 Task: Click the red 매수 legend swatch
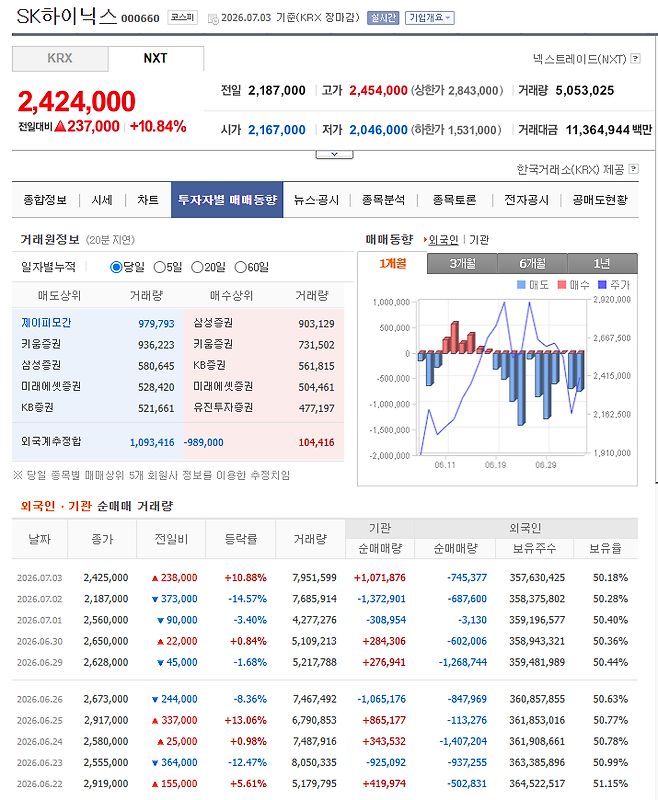click(562, 285)
